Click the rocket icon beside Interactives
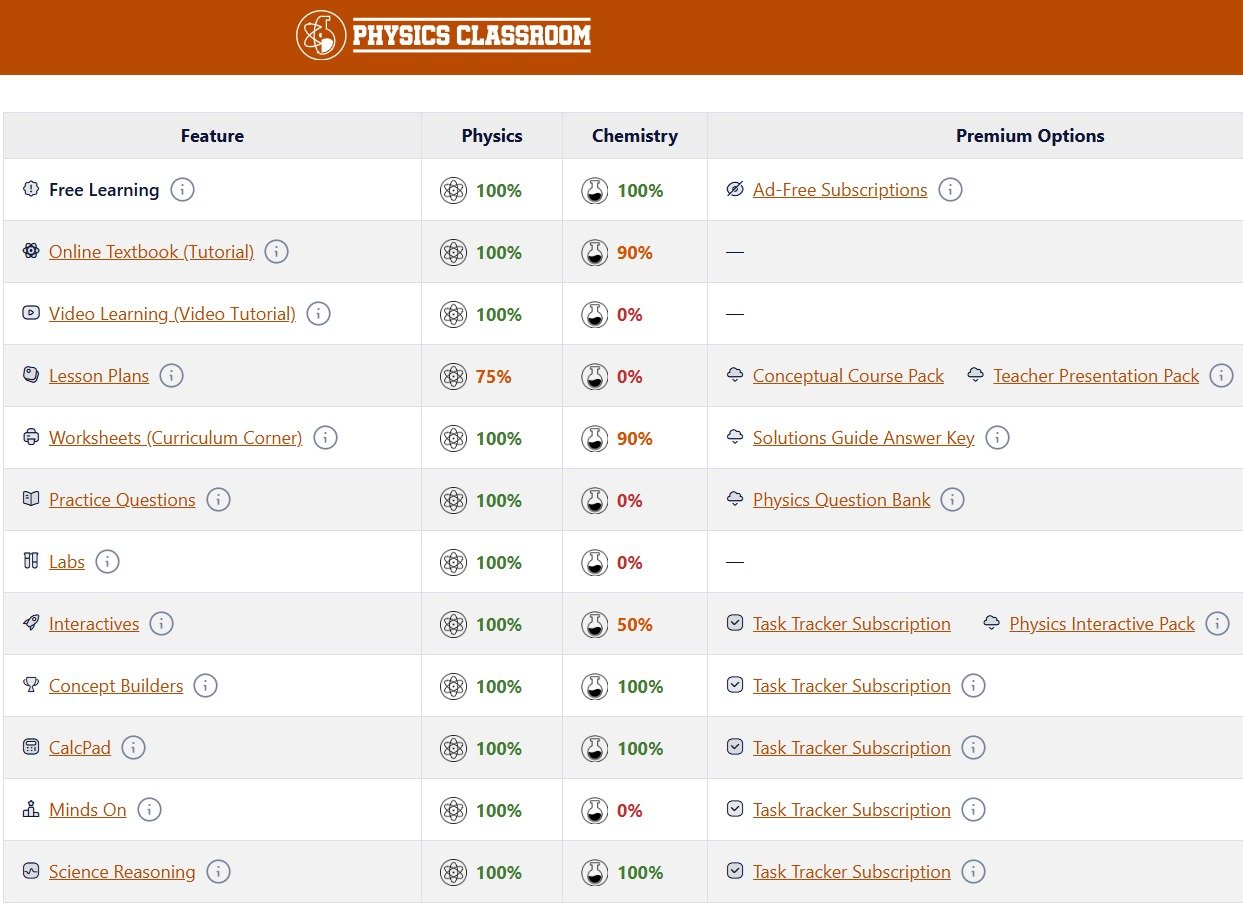Screen dimensions: 1243x904 pos(29,623)
